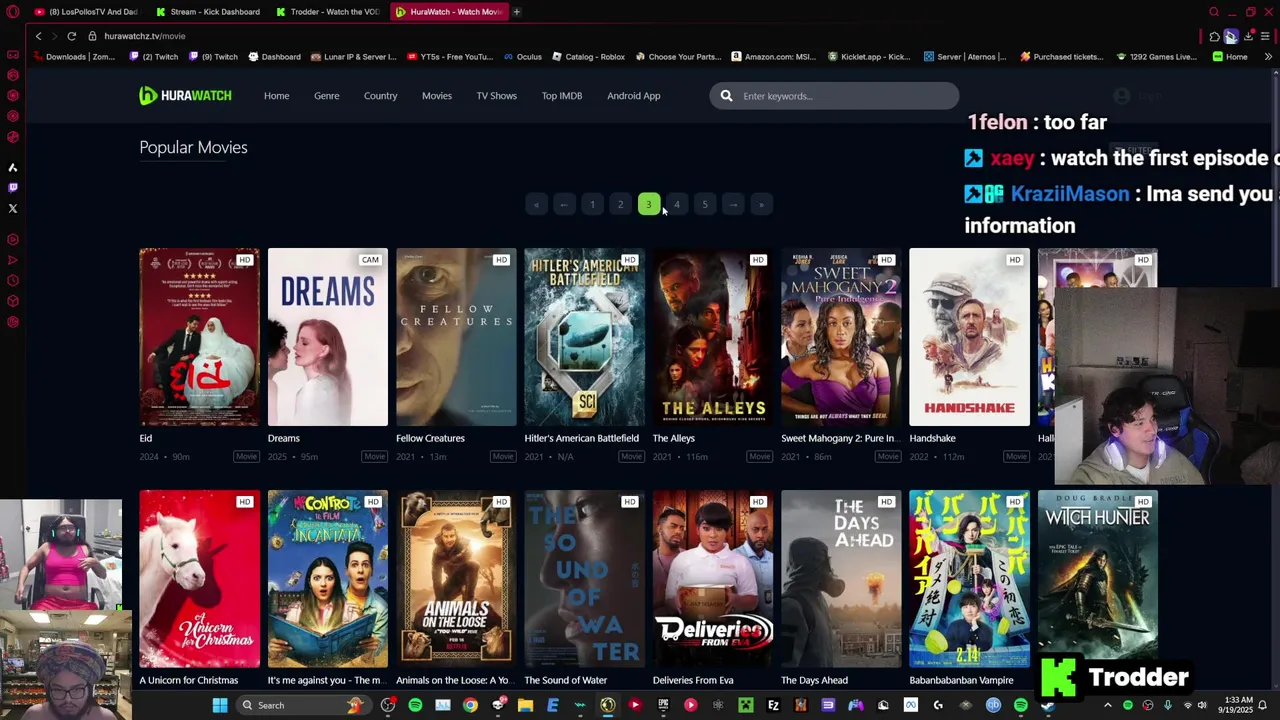Open the TV Shows nav item
This screenshot has height=720, width=1280.
click(496, 96)
